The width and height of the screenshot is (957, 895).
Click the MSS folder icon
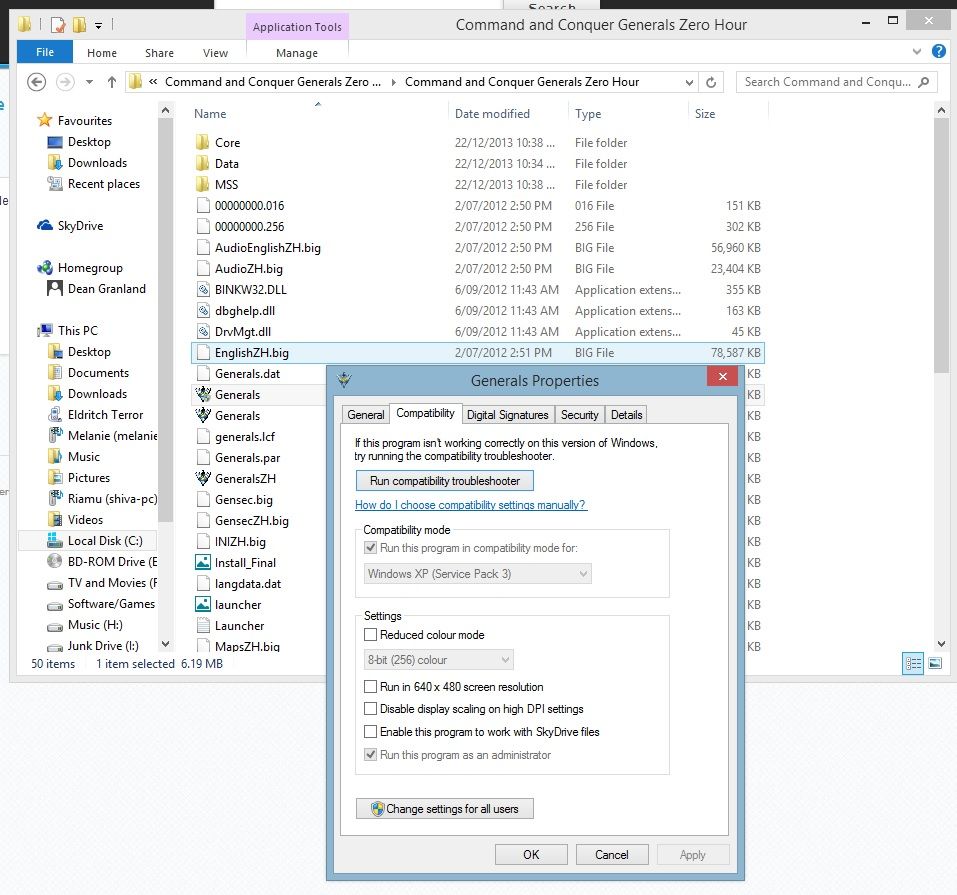point(203,184)
